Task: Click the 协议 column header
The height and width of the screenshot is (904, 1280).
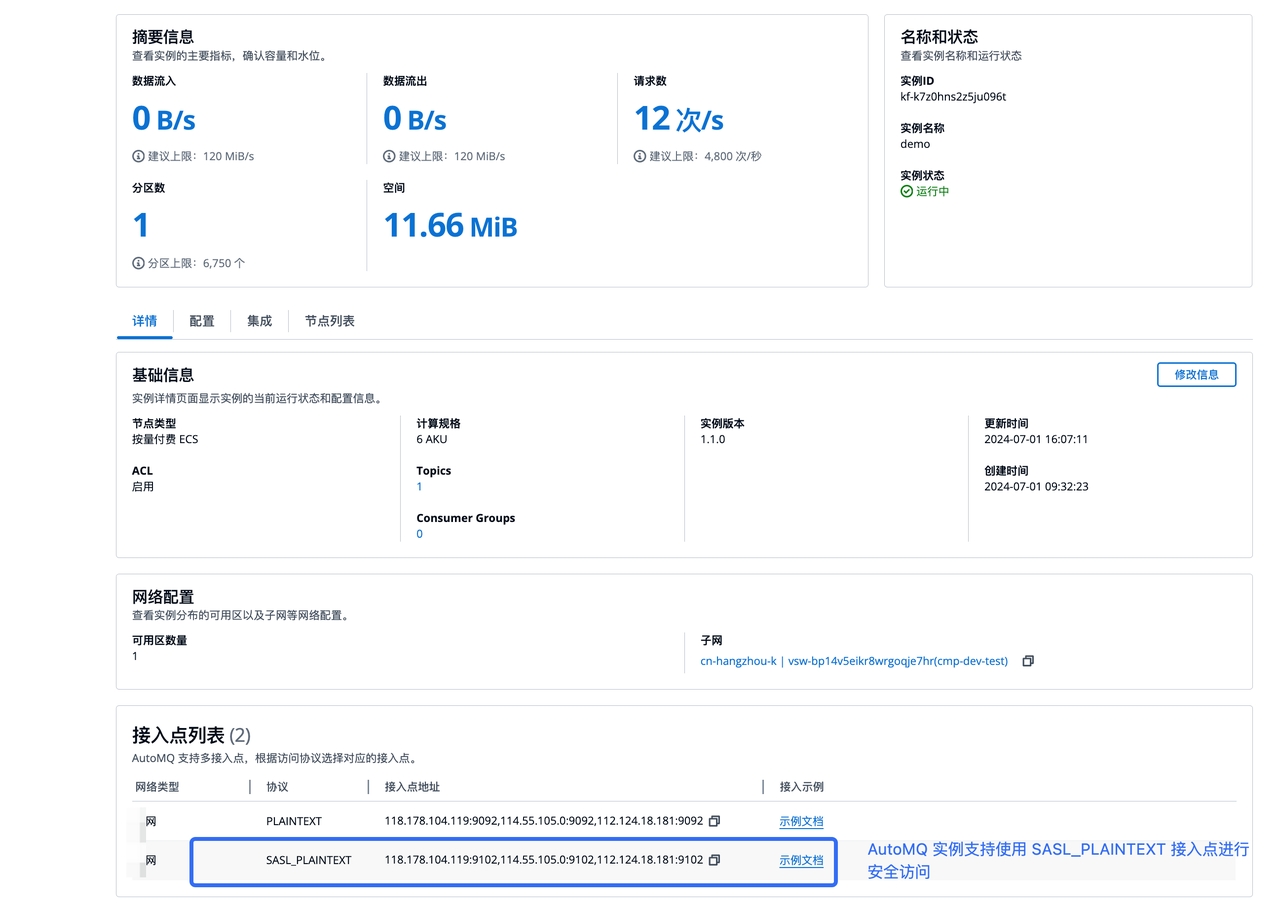Action: coord(277,787)
